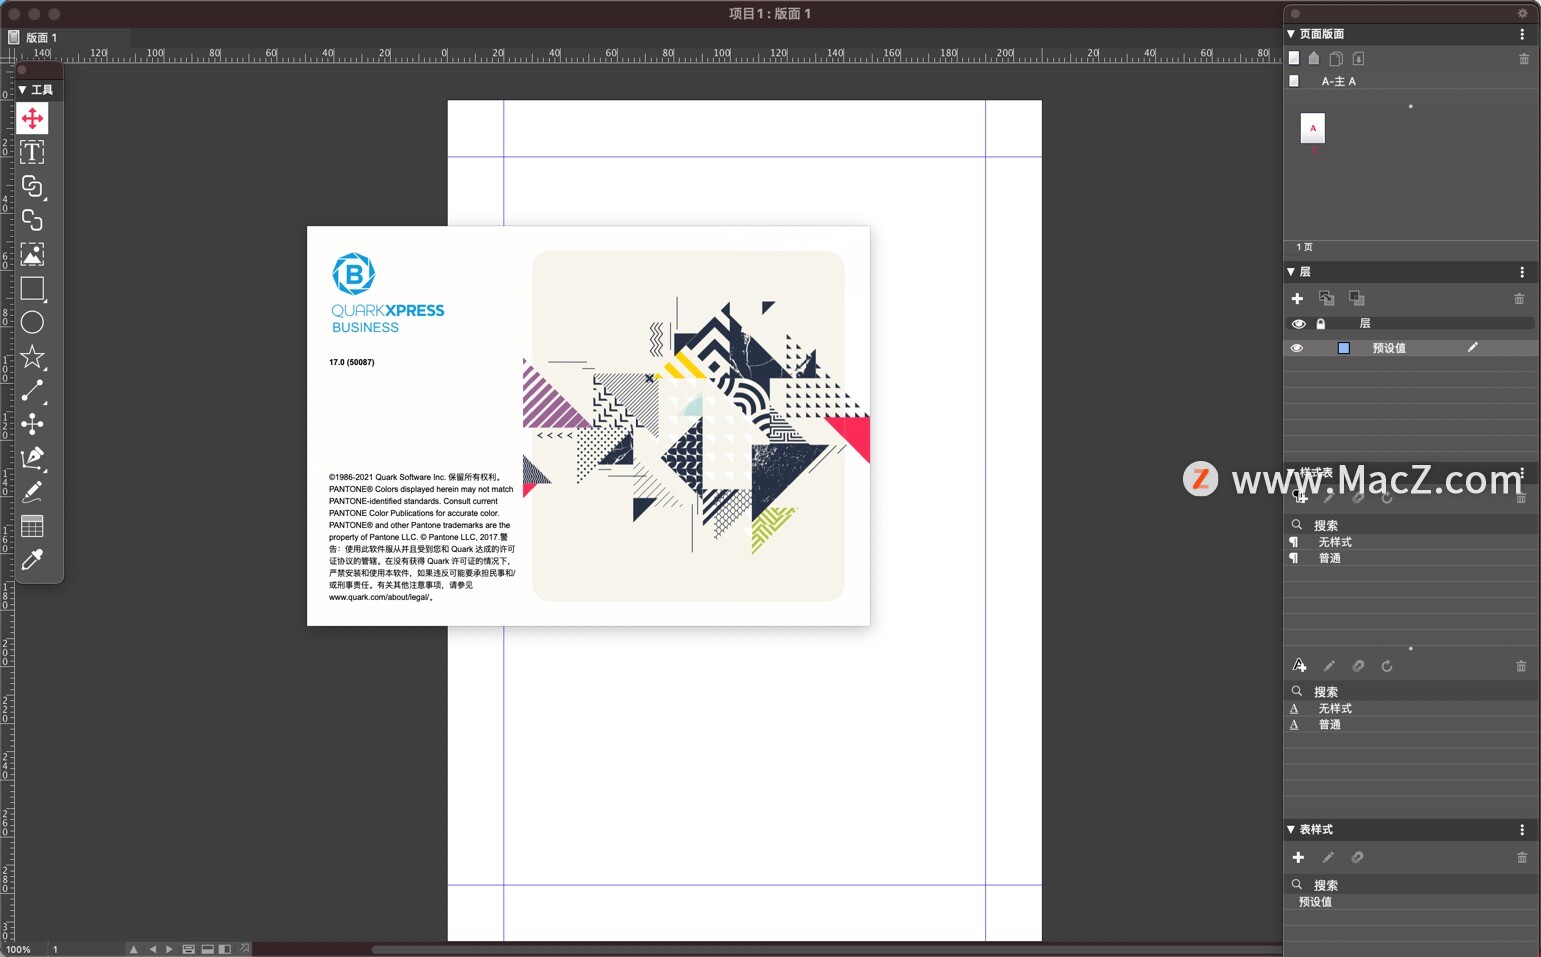
Task: Click the edit table style pencil icon
Action: pos(1328,858)
